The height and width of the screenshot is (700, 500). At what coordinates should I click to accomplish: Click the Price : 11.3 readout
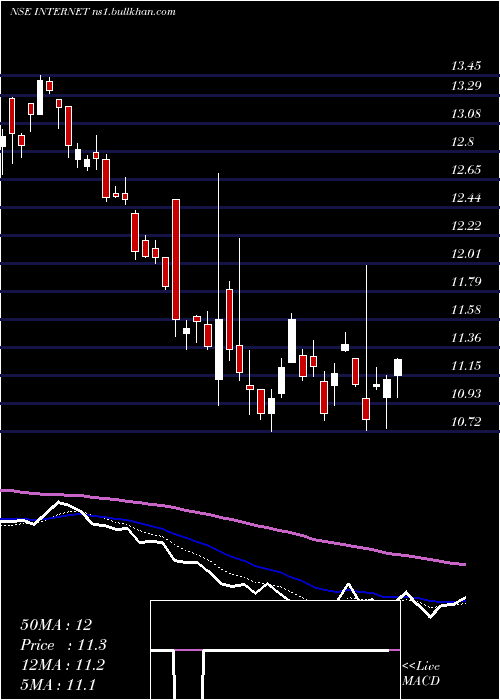pyautogui.click(x=63, y=645)
